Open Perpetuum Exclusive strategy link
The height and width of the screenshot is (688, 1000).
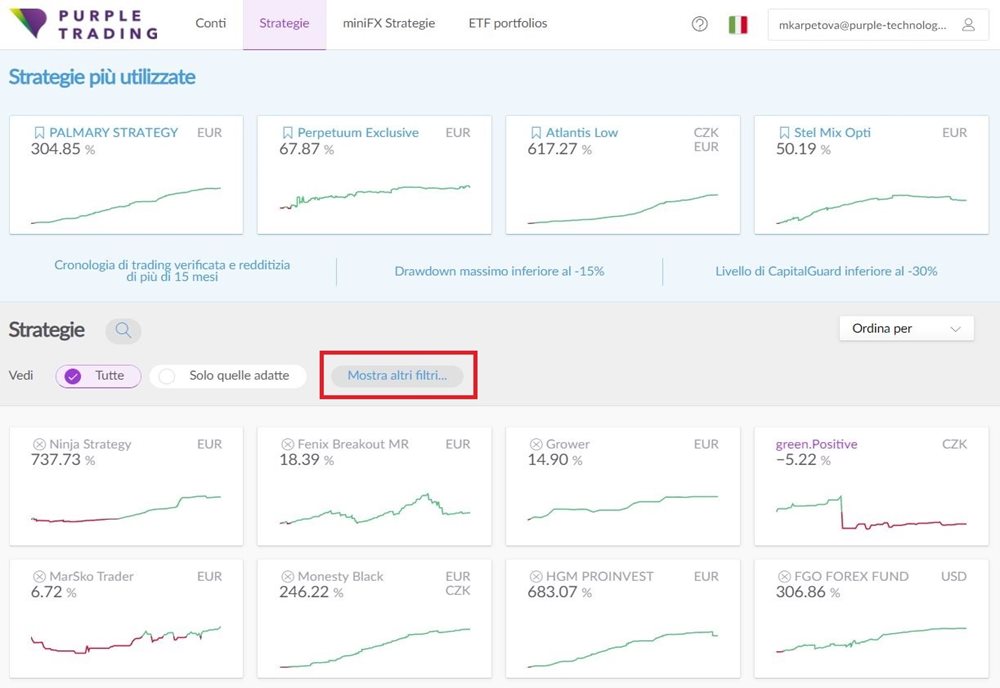point(358,133)
